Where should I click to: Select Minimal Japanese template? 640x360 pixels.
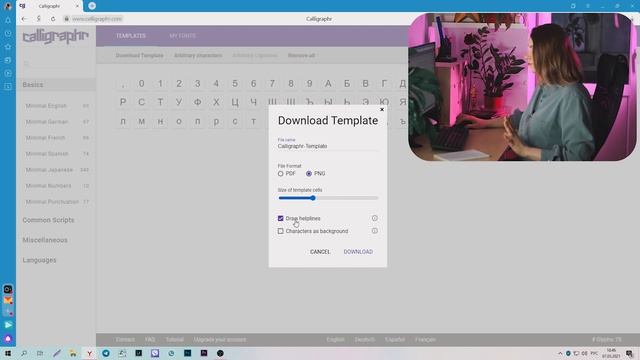(56, 170)
